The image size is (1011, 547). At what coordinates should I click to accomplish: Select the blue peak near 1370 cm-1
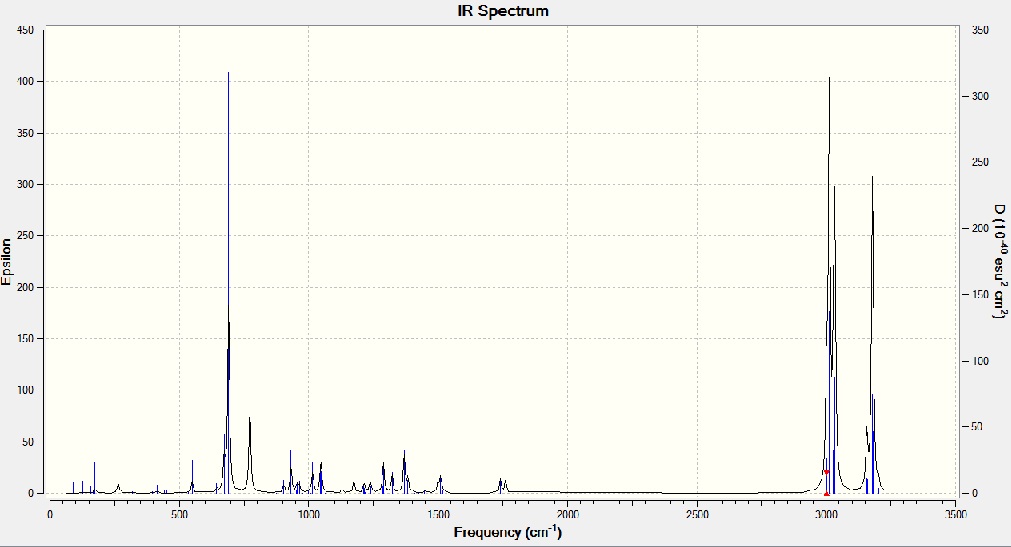tap(404, 472)
